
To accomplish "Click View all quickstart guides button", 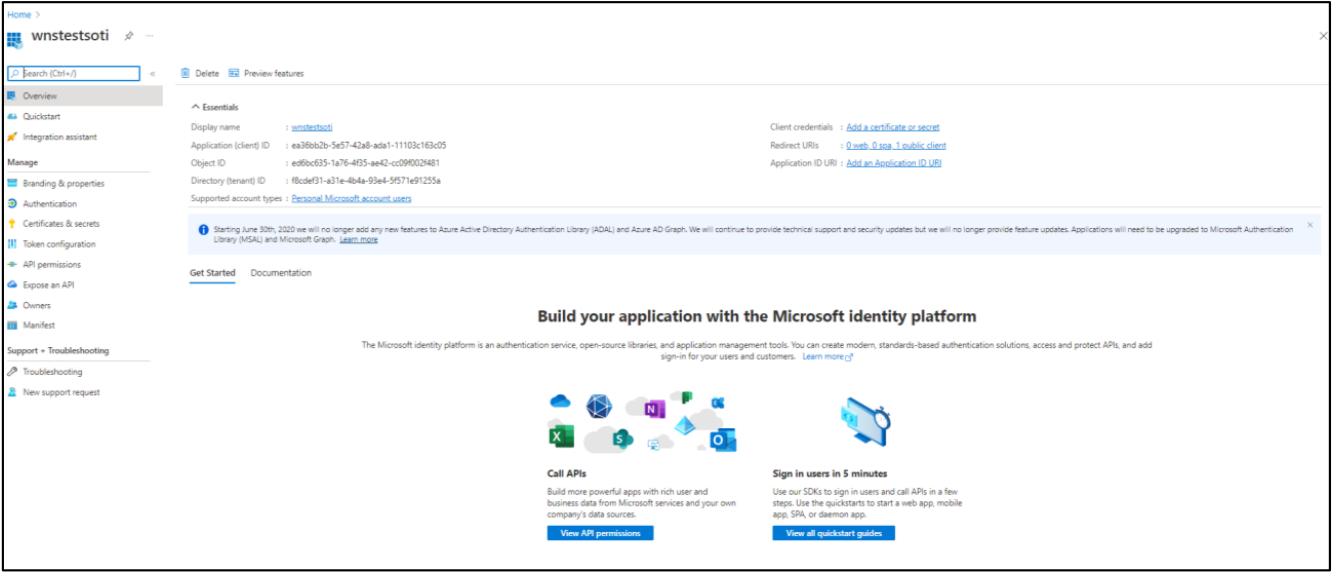I will [x=833, y=533].
